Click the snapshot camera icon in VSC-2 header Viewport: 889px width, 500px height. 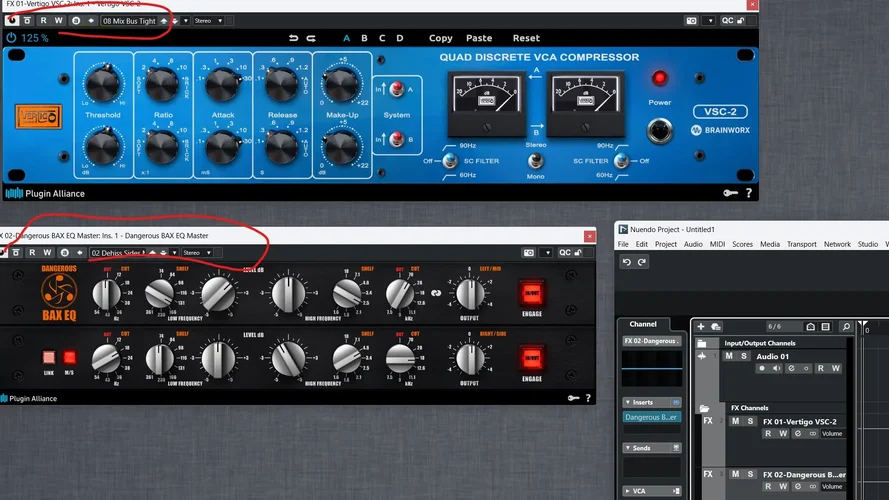click(x=691, y=20)
